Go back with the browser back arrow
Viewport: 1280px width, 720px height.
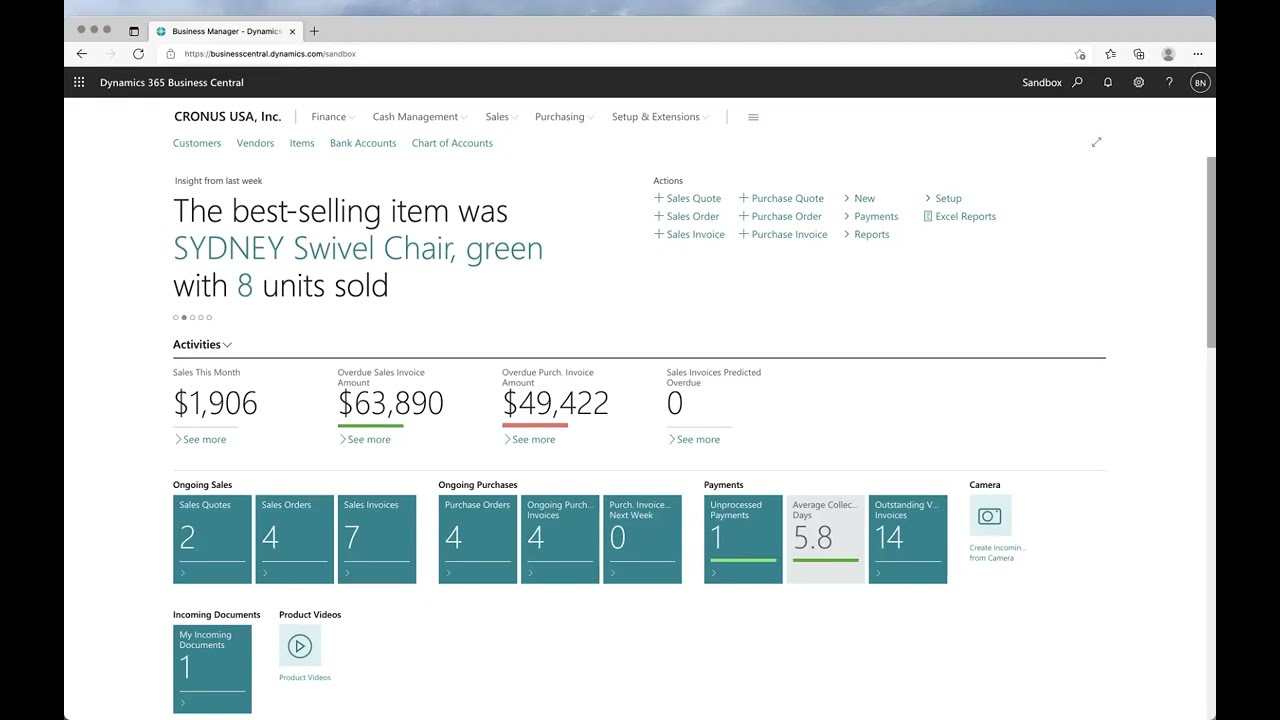[82, 54]
